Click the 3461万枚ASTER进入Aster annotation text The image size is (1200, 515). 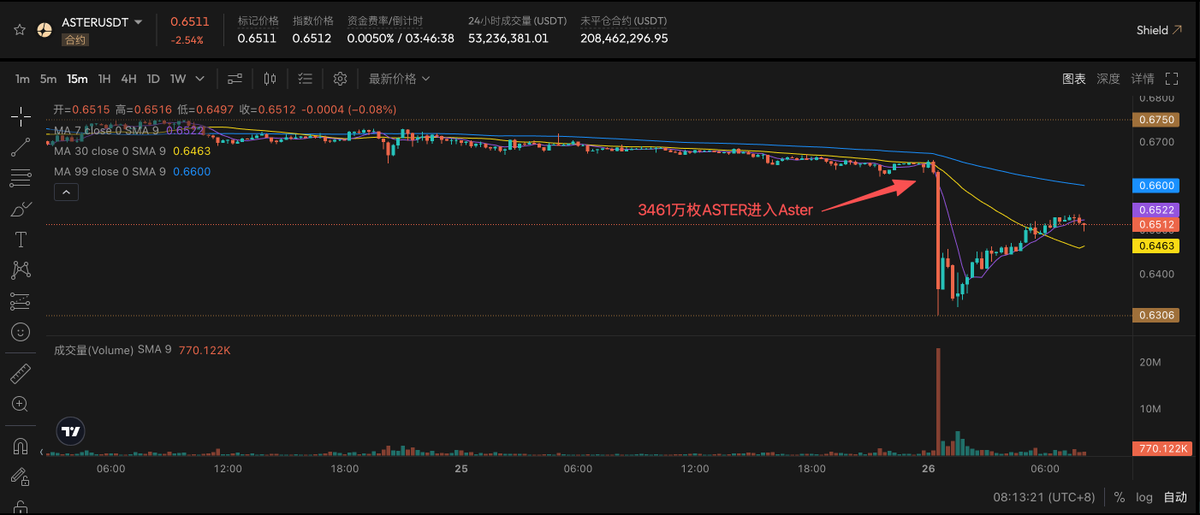(725, 210)
